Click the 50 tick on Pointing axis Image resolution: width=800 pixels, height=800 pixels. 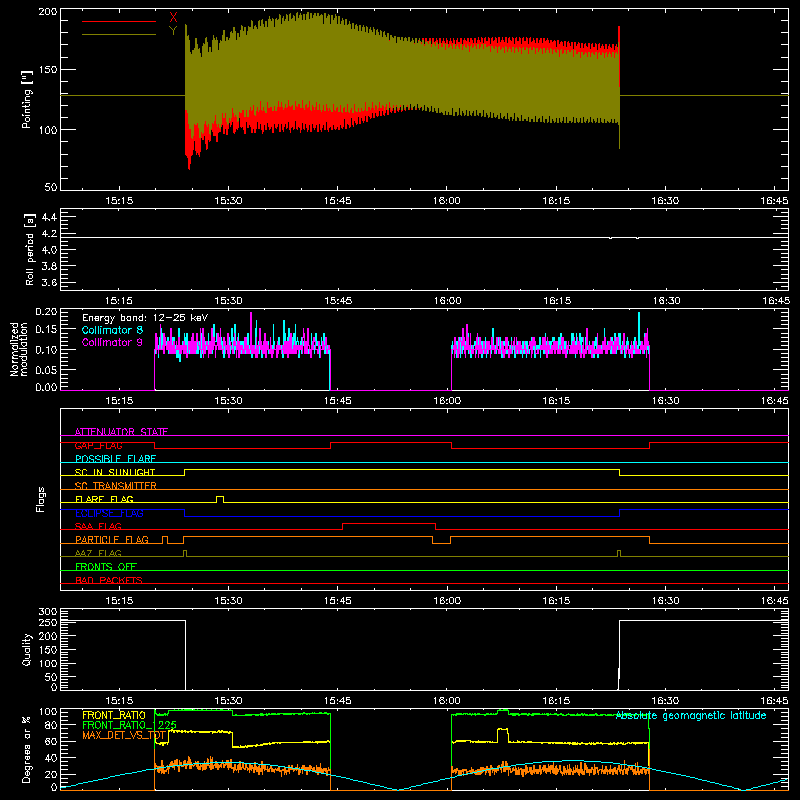(51, 187)
